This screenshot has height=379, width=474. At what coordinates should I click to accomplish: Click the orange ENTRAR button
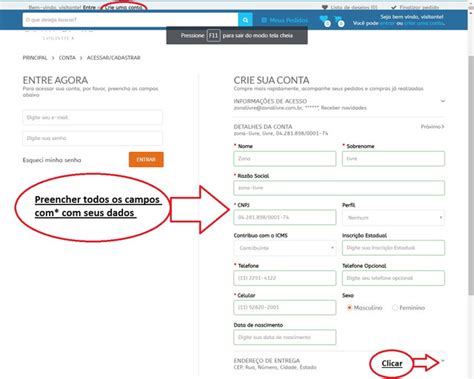click(146, 159)
